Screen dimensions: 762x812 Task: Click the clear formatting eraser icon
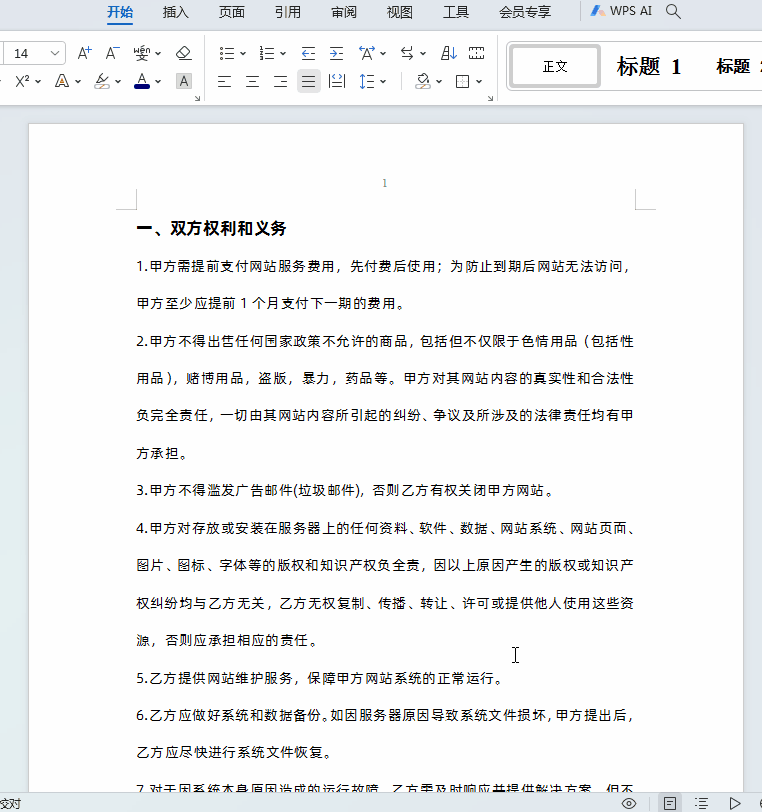[x=183, y=53]
